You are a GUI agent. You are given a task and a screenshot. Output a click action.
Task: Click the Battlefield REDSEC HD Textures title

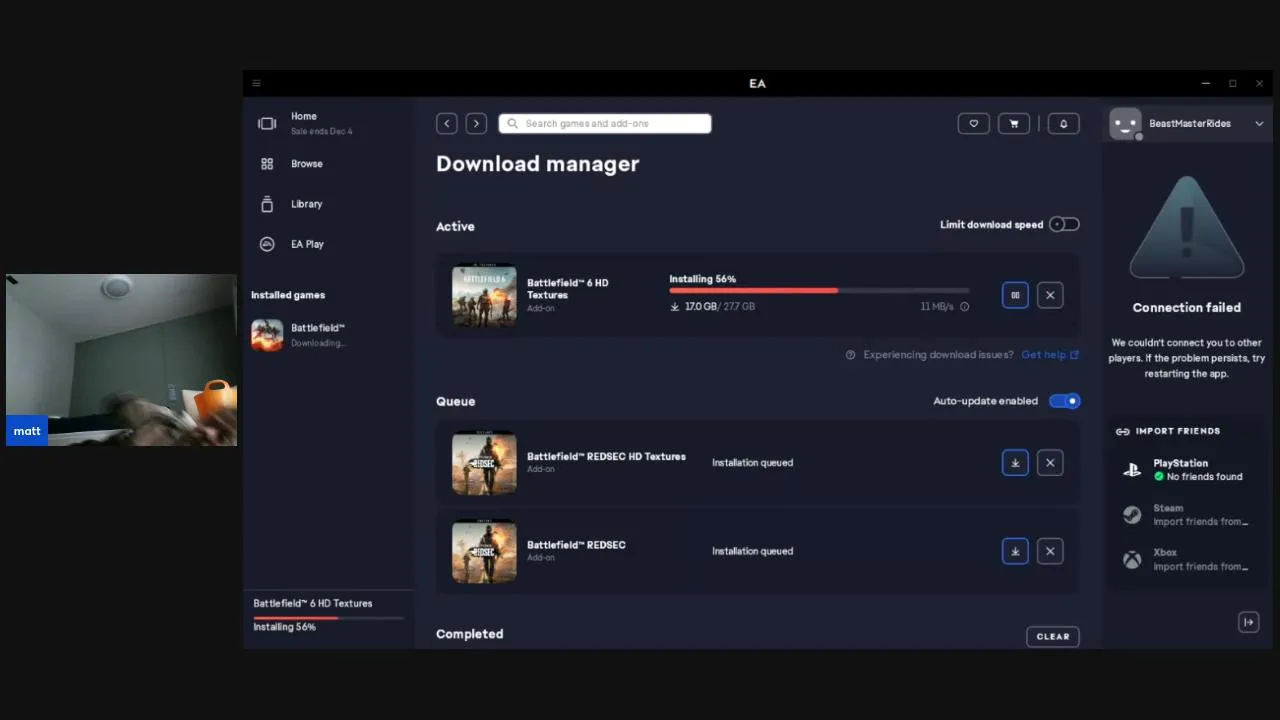pyautogui.click(x=606, y=456)
